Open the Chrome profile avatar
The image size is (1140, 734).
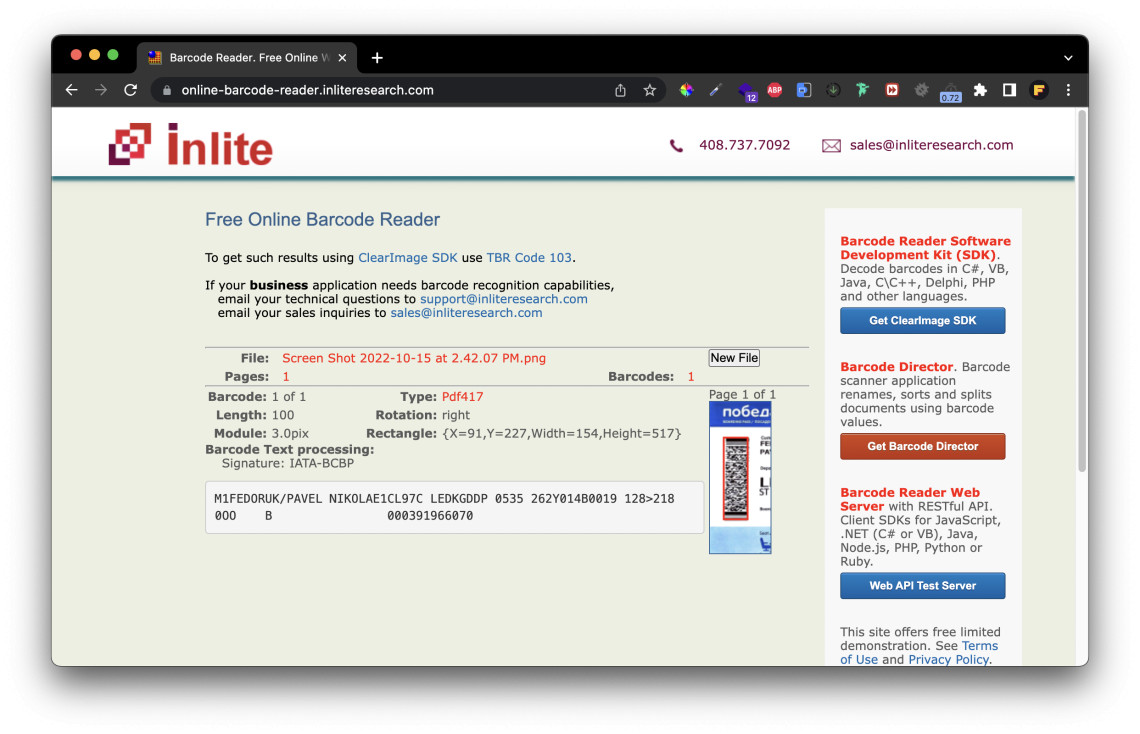(x=1039, y=90)
